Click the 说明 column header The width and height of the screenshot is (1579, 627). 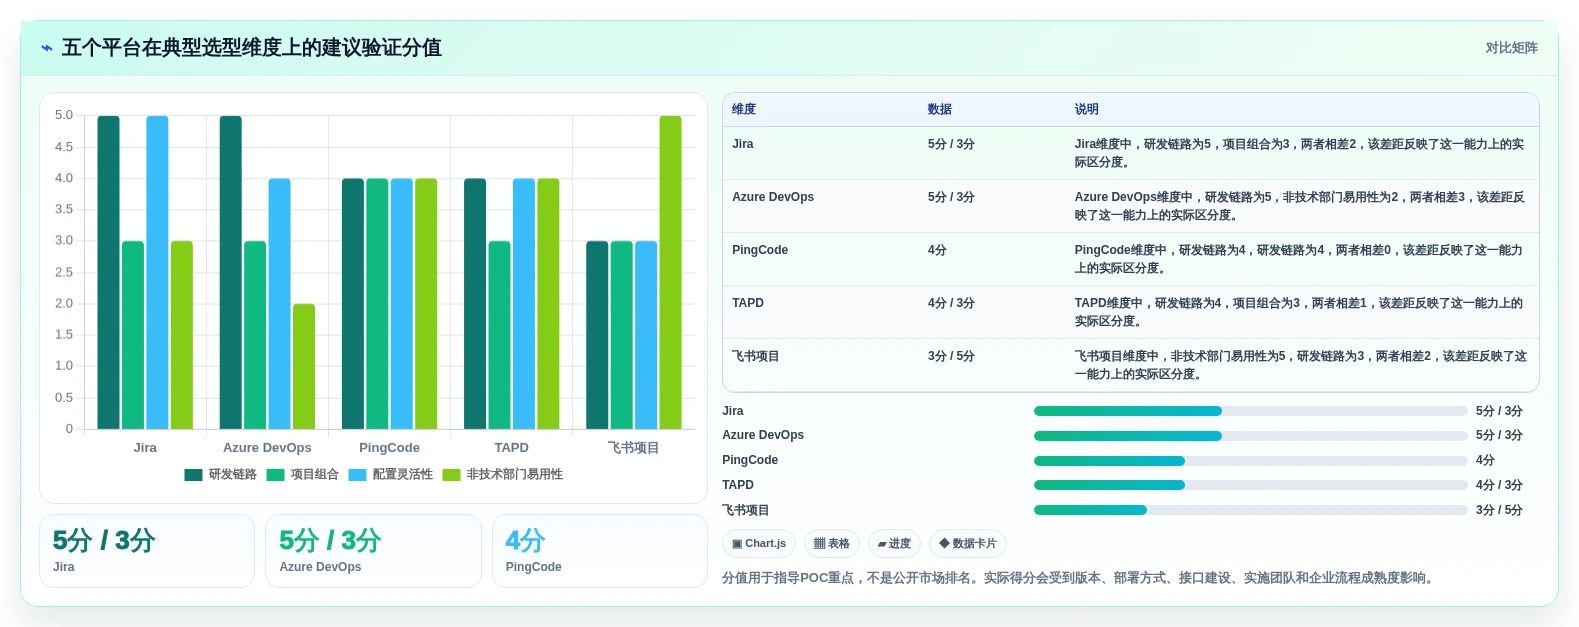pos(1087,109)
